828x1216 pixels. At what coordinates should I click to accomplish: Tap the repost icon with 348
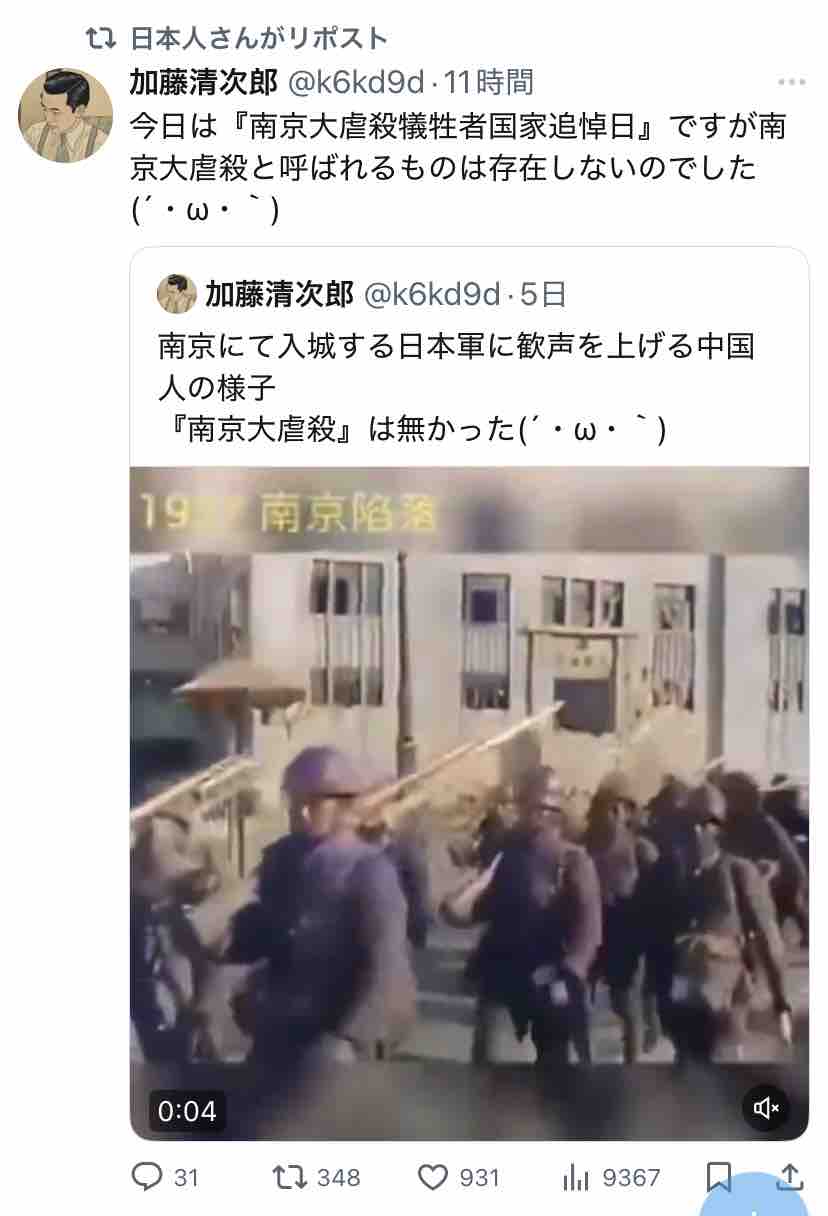290,1177
